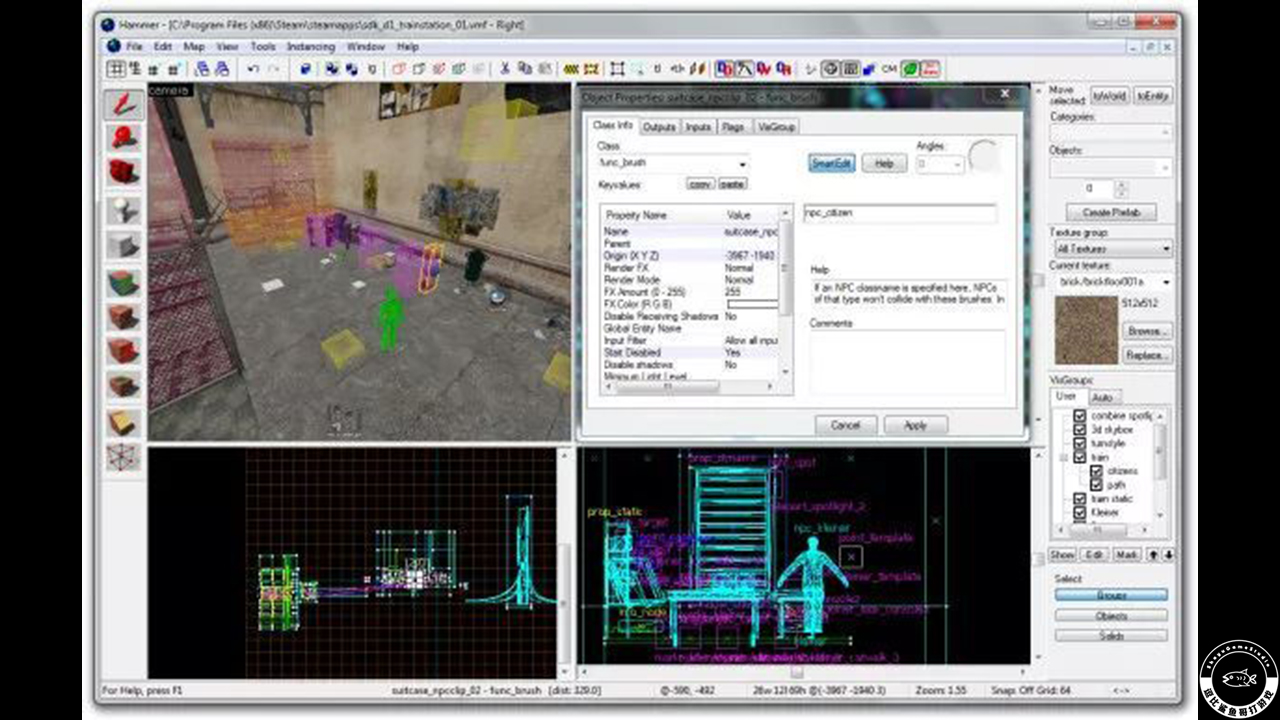This screenshot has width=1280, height=720.
Task: Toggle the Kleiner VisGroup checkbox
Action: pos(1080,512)
